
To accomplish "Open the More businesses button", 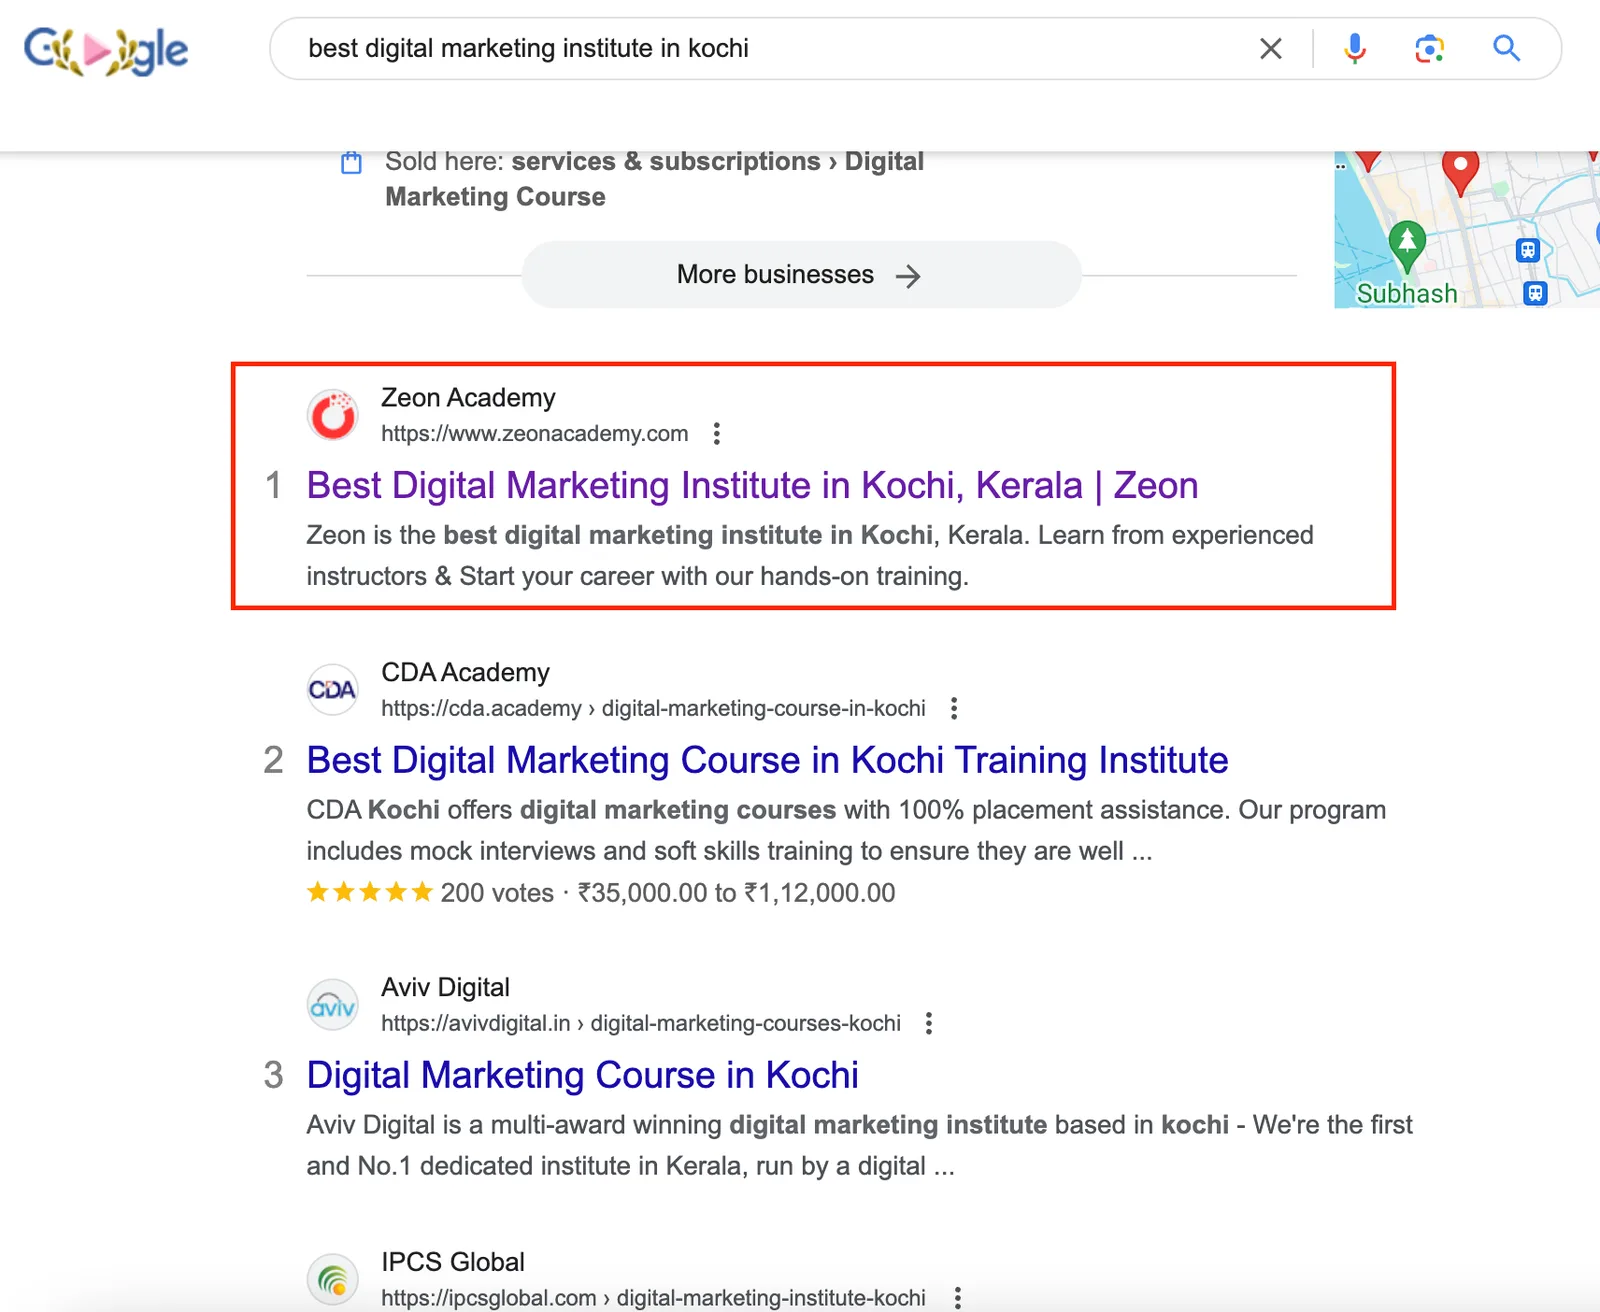I will point(801,275).
